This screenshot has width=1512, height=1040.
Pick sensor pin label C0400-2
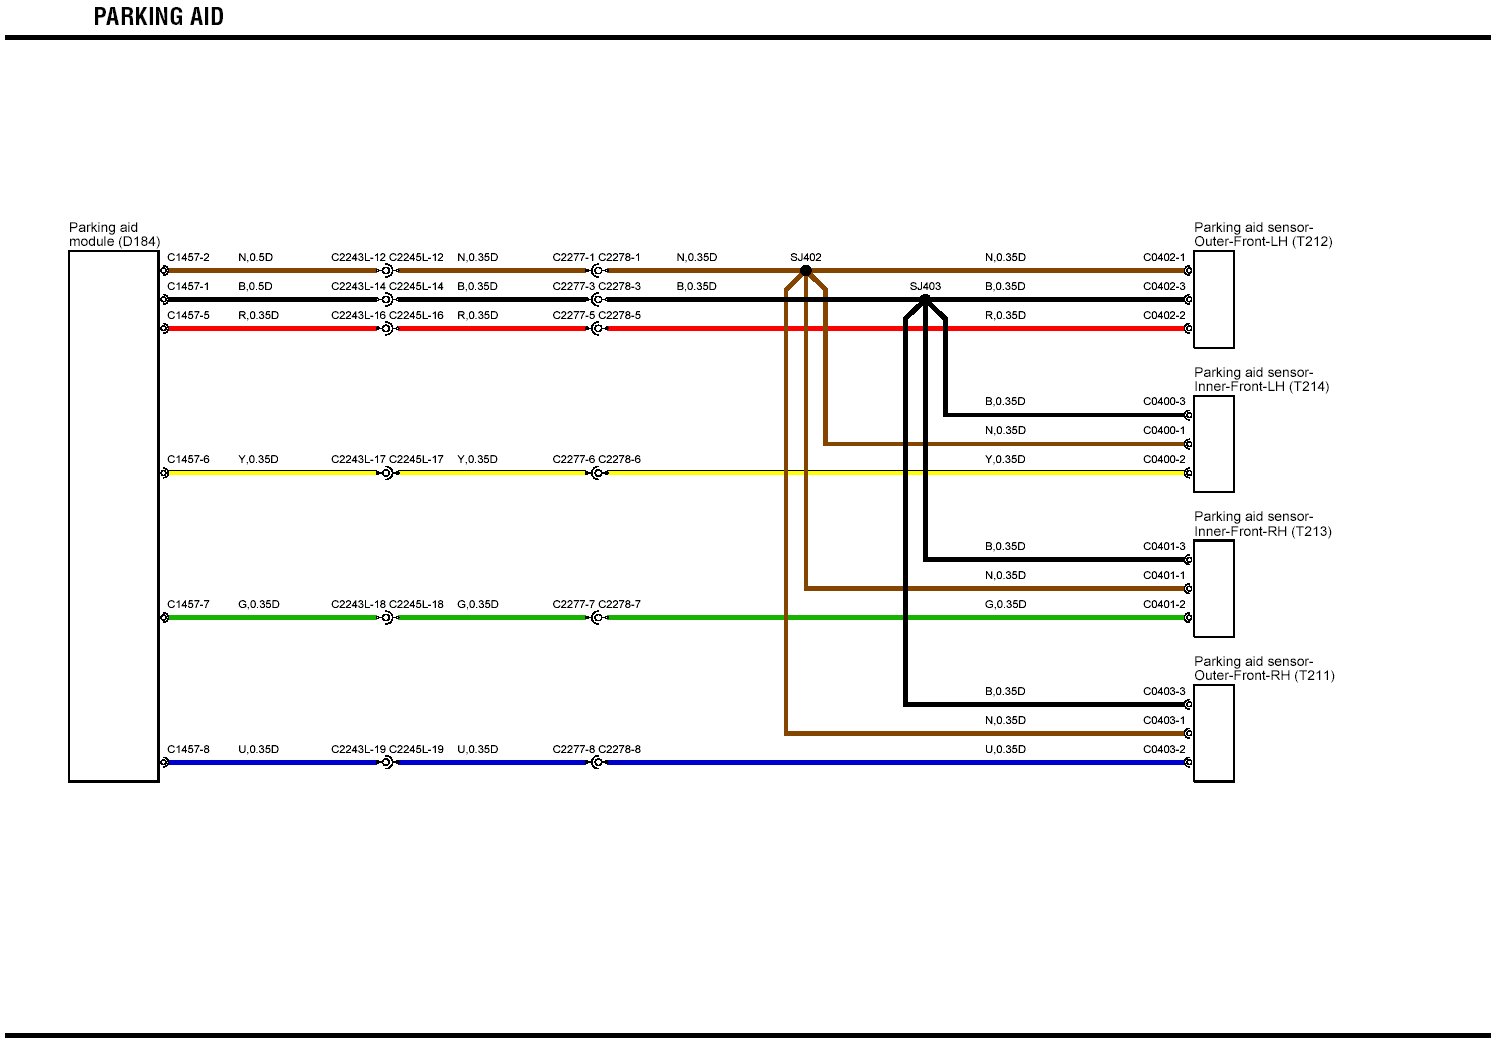click(x=1164, y=460)
